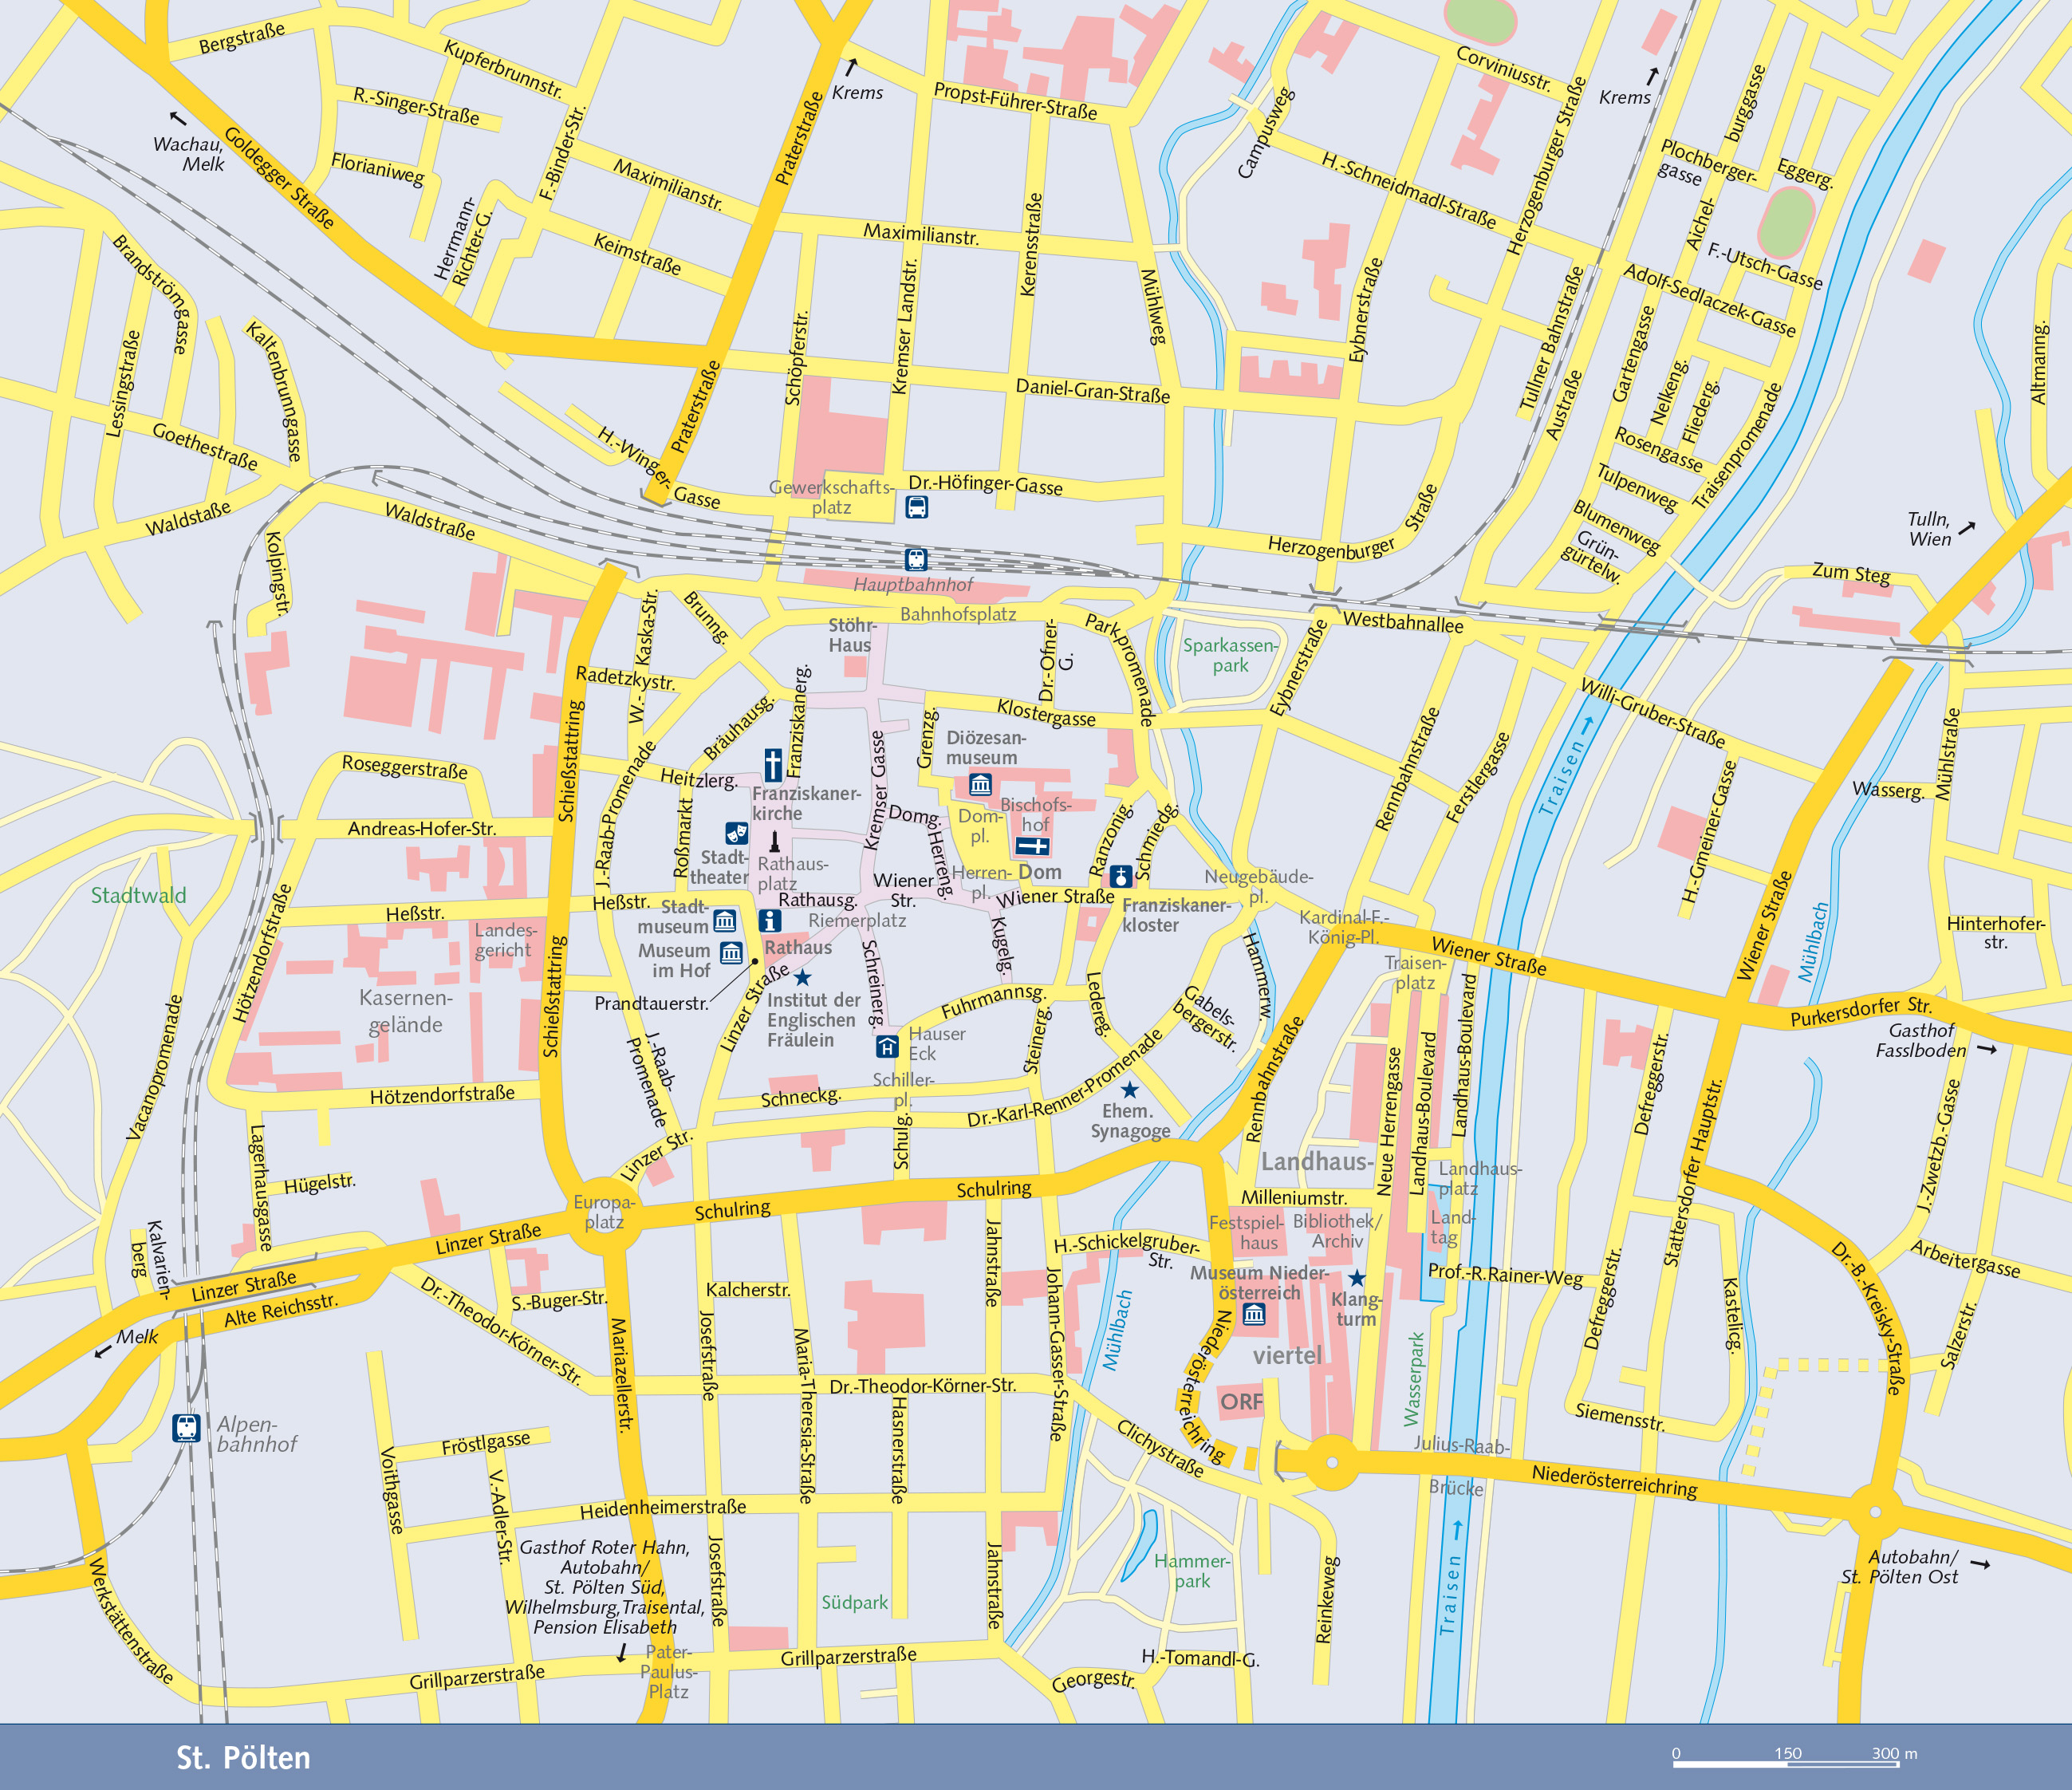2072x1790 pixels.
Task: Click the bus station icon at Gewerkschaftsplatz
Action: click(x=916, y=507)
